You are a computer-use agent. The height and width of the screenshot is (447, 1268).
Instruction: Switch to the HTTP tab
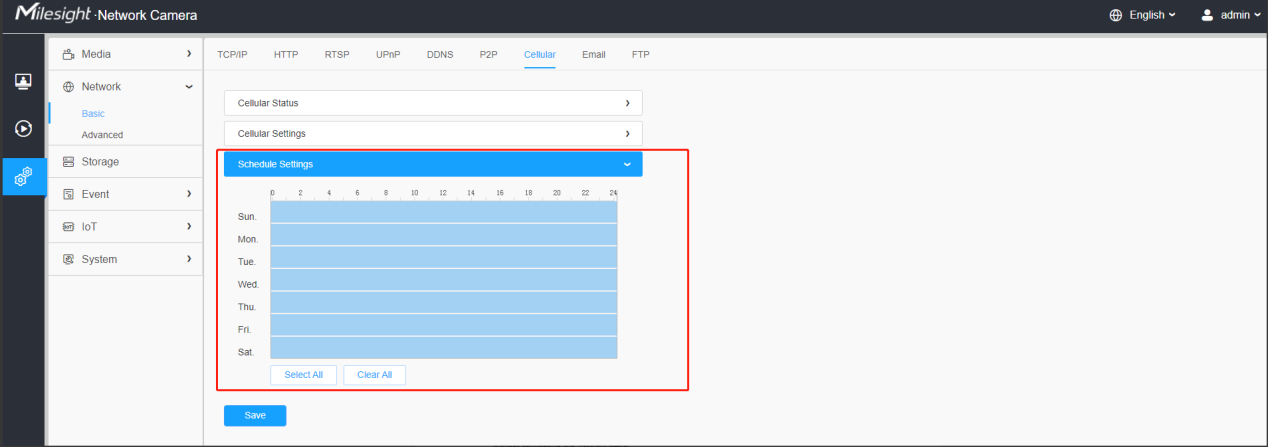(x=286, y=54)
